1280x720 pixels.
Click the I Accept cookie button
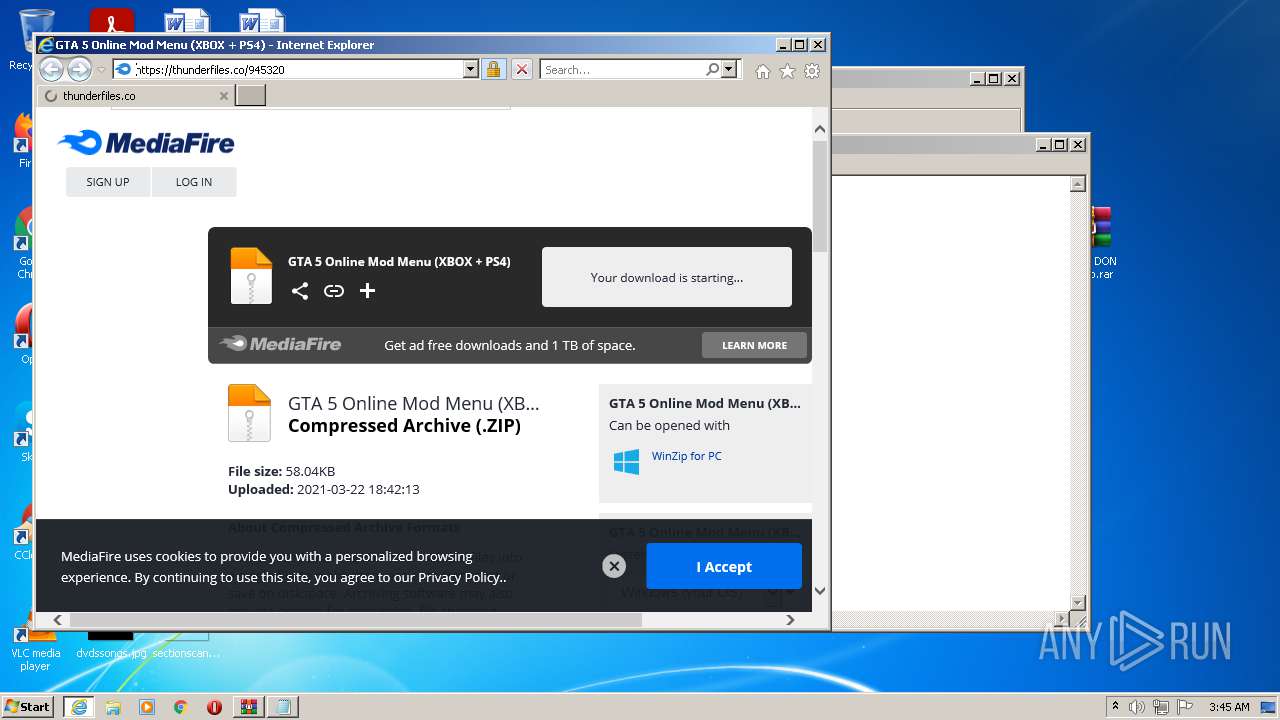724,566
